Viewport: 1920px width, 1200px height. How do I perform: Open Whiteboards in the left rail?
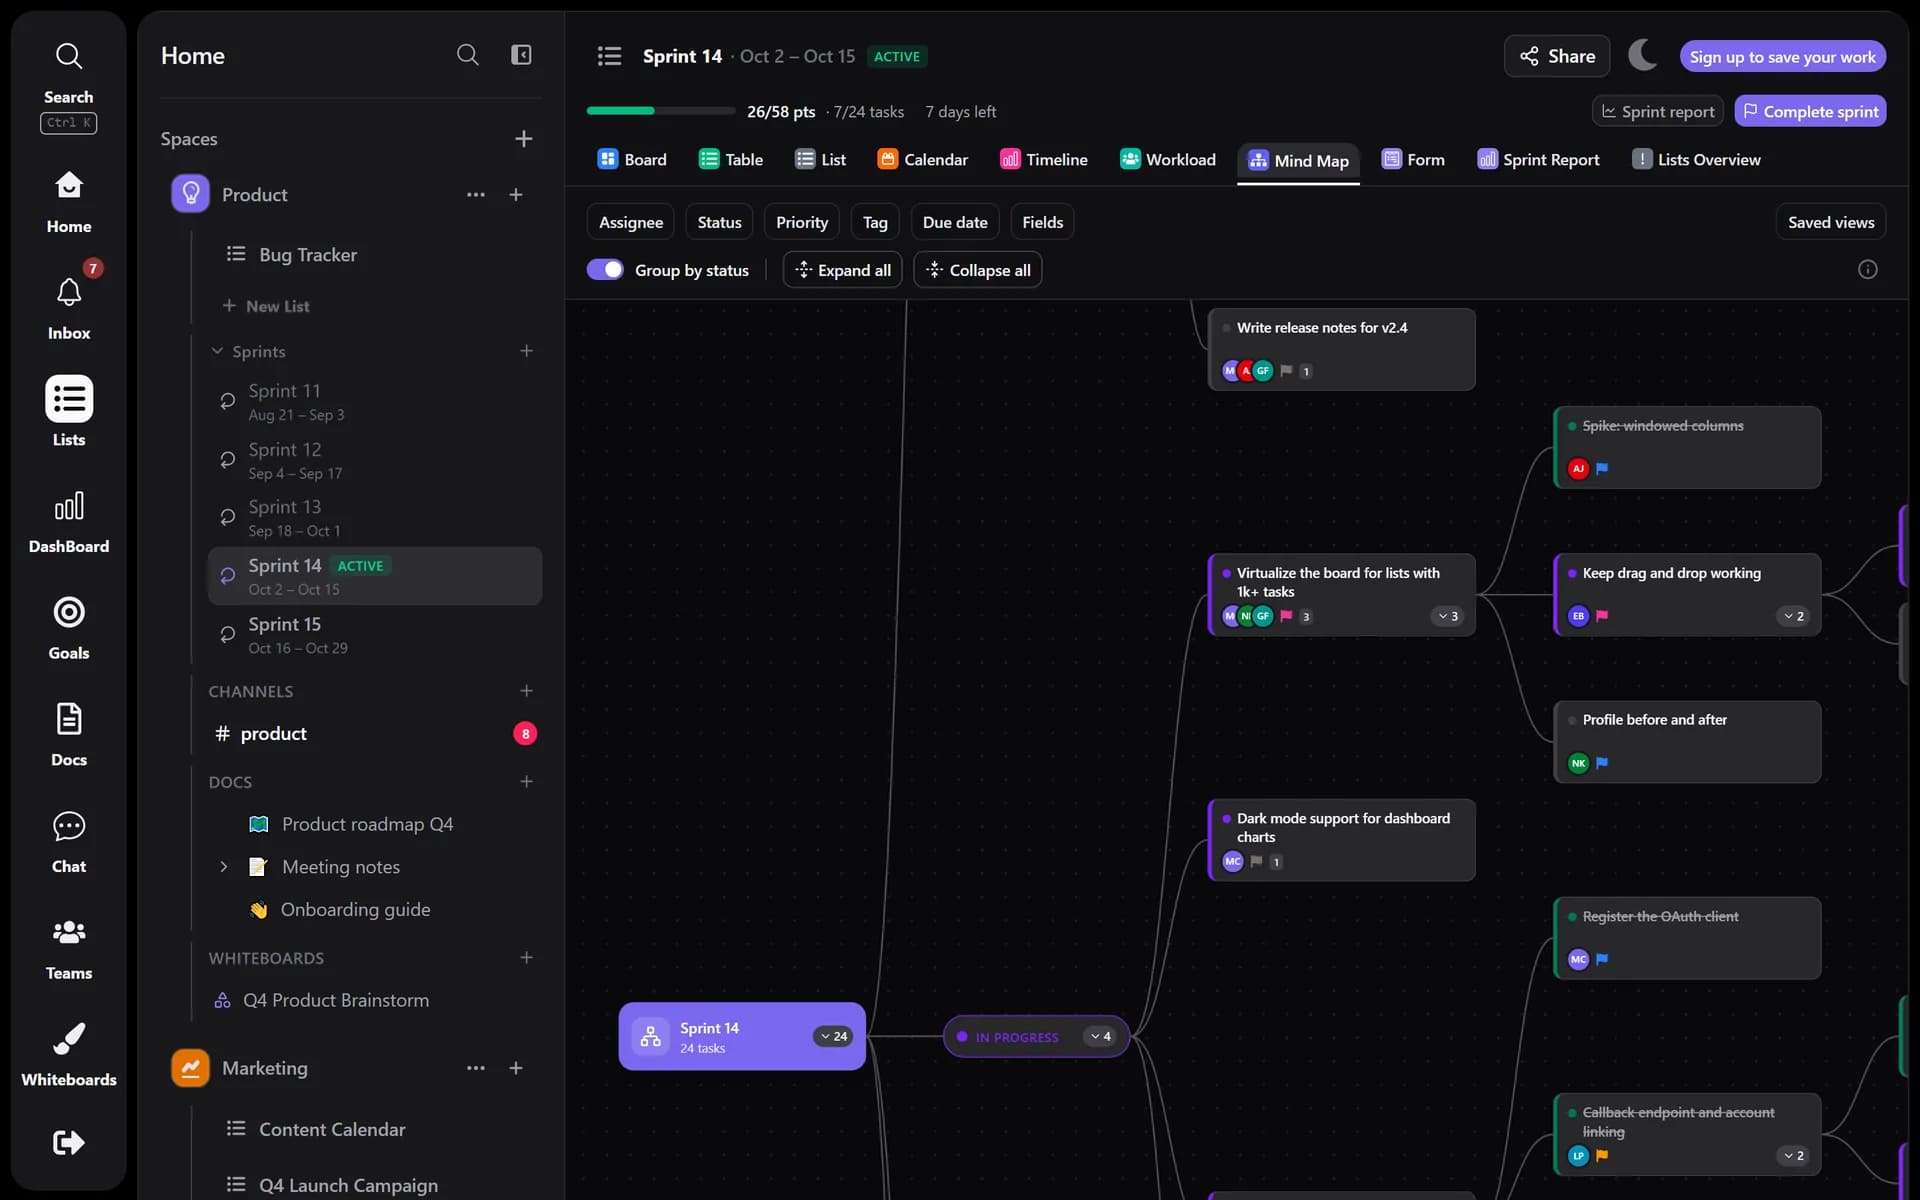click(68, 1056)
